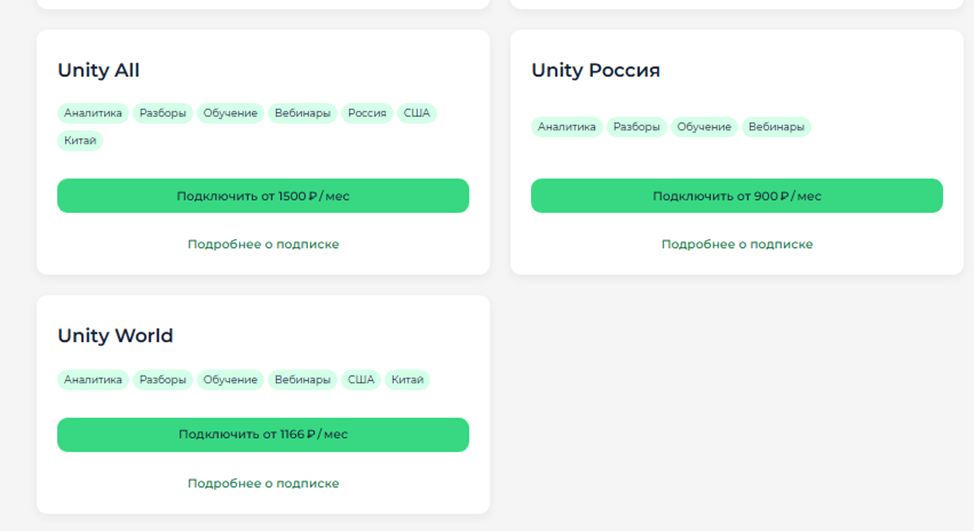
Task: Select the Аналитика tag in Unity All card
Action: pyautogui.click(x=93, y=113)
